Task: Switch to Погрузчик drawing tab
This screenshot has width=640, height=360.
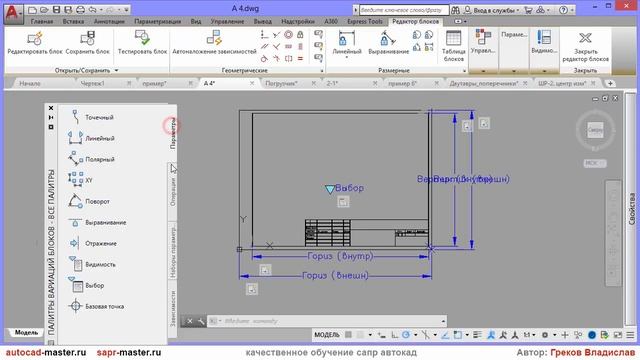Action: (281, 83)
